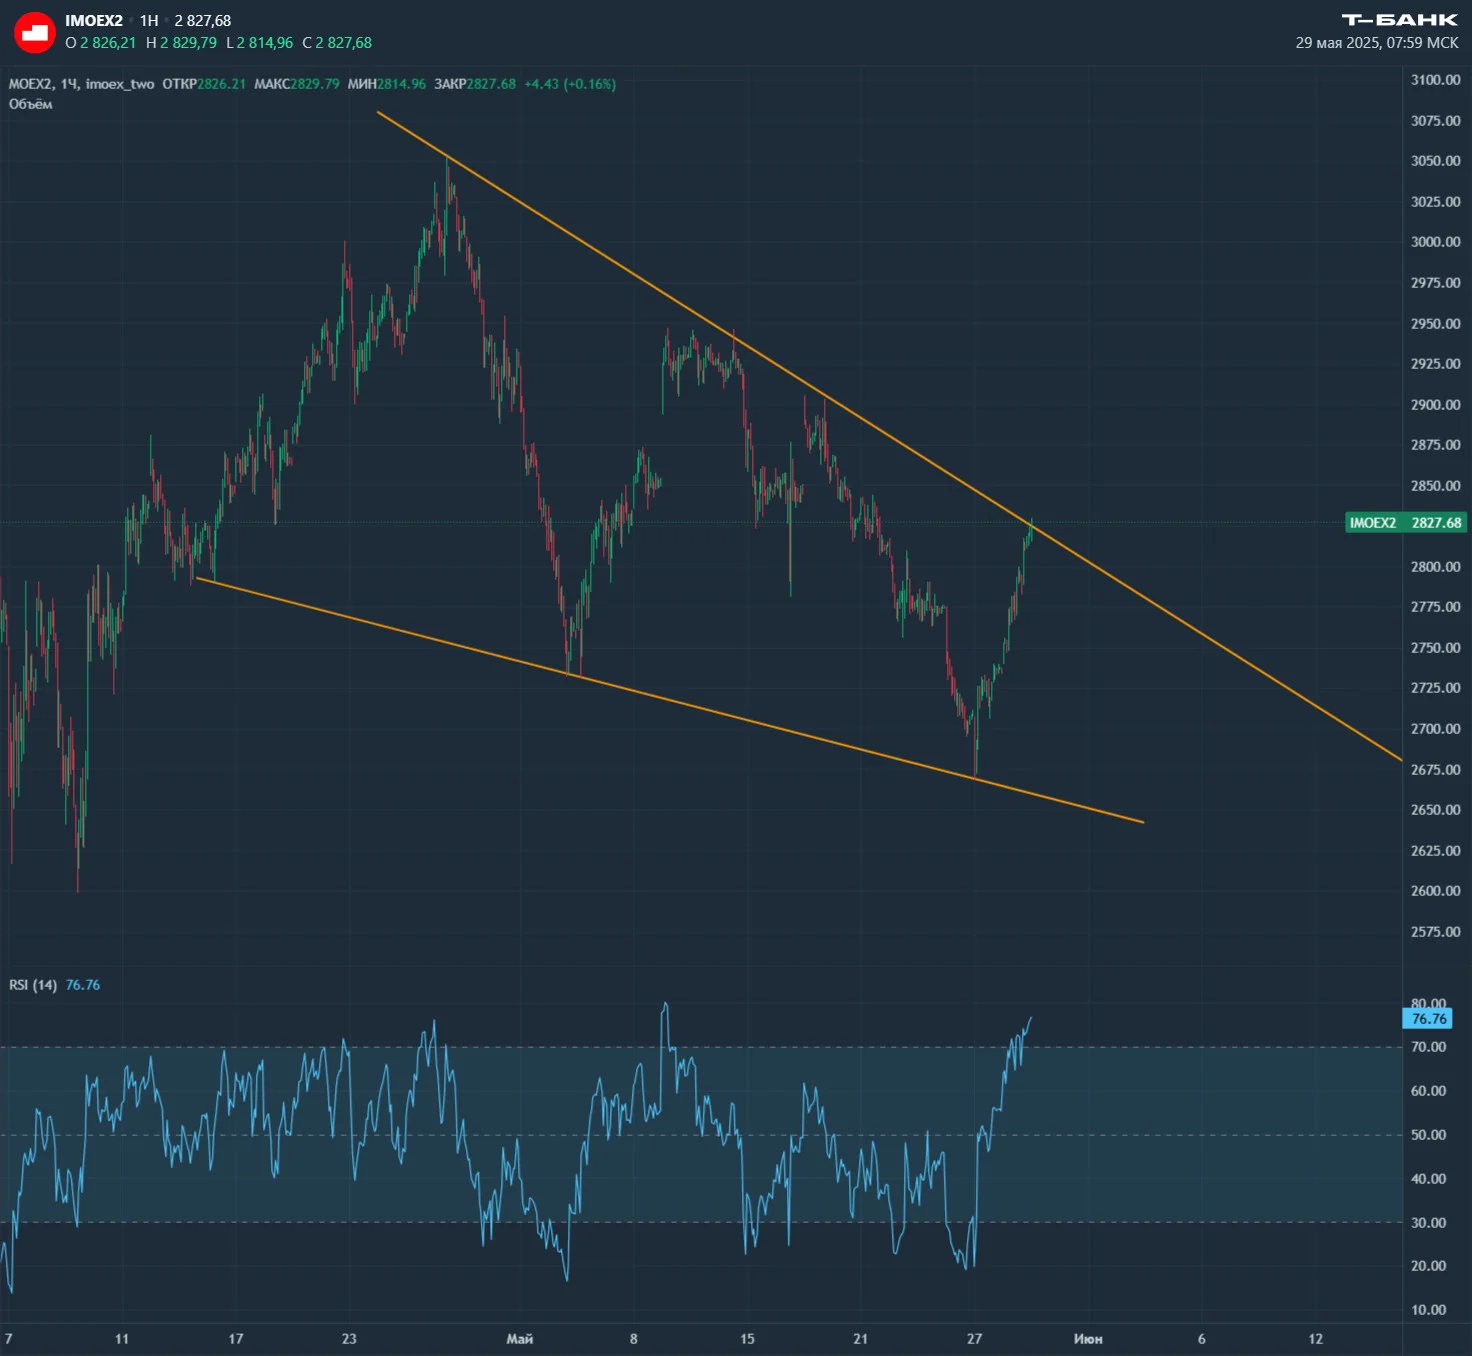
Task: Click the RSI (14) indicator title
Action: (x=33, y=985)
